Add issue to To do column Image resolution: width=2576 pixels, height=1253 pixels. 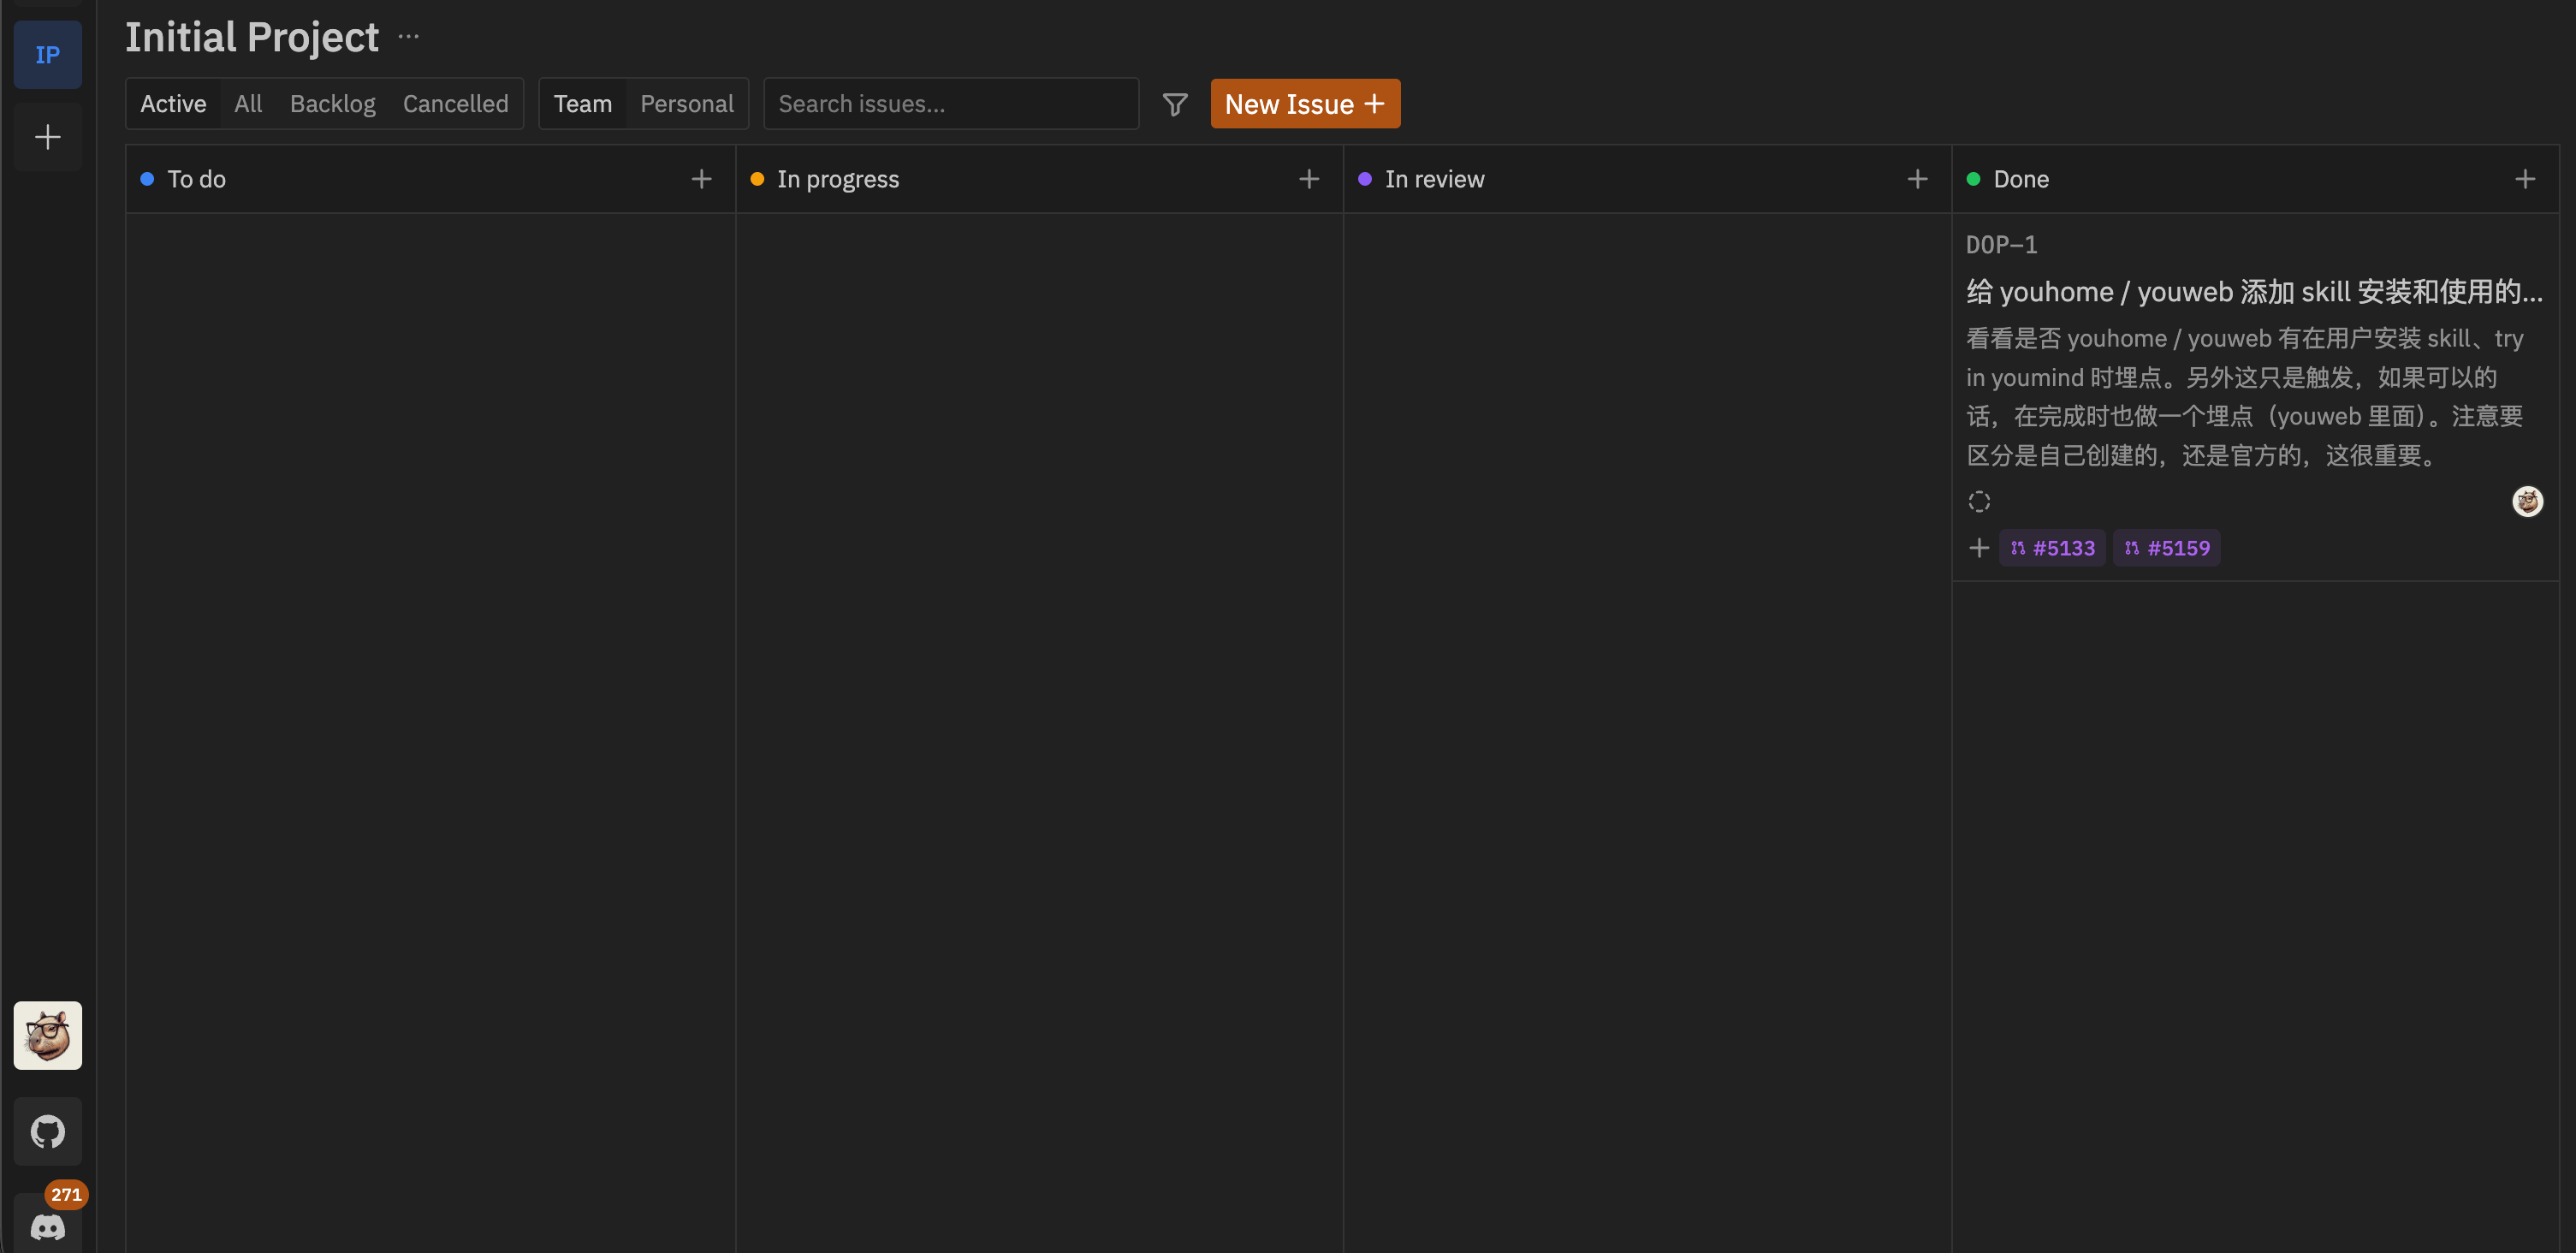(x=701, y=179)
